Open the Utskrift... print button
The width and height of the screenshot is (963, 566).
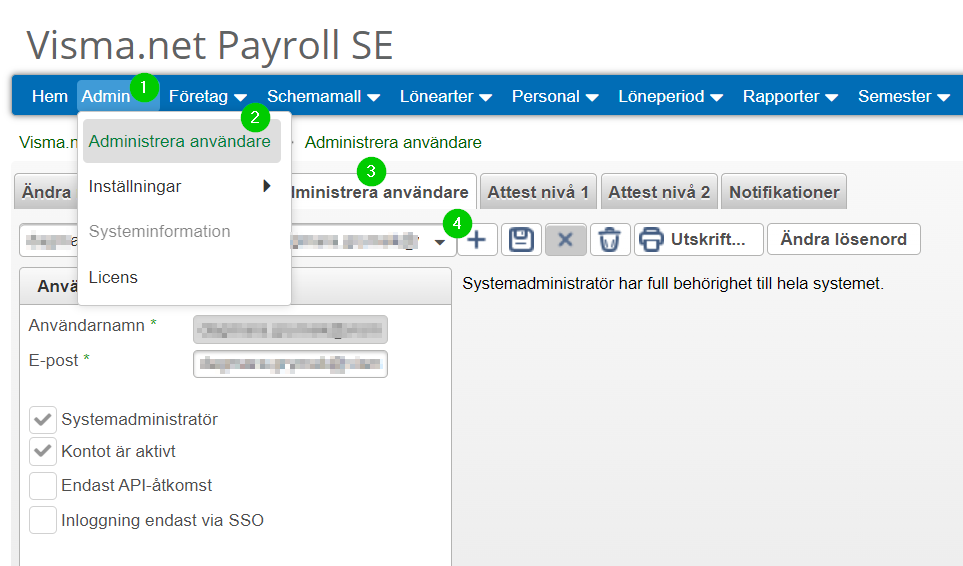pos(699,239)
